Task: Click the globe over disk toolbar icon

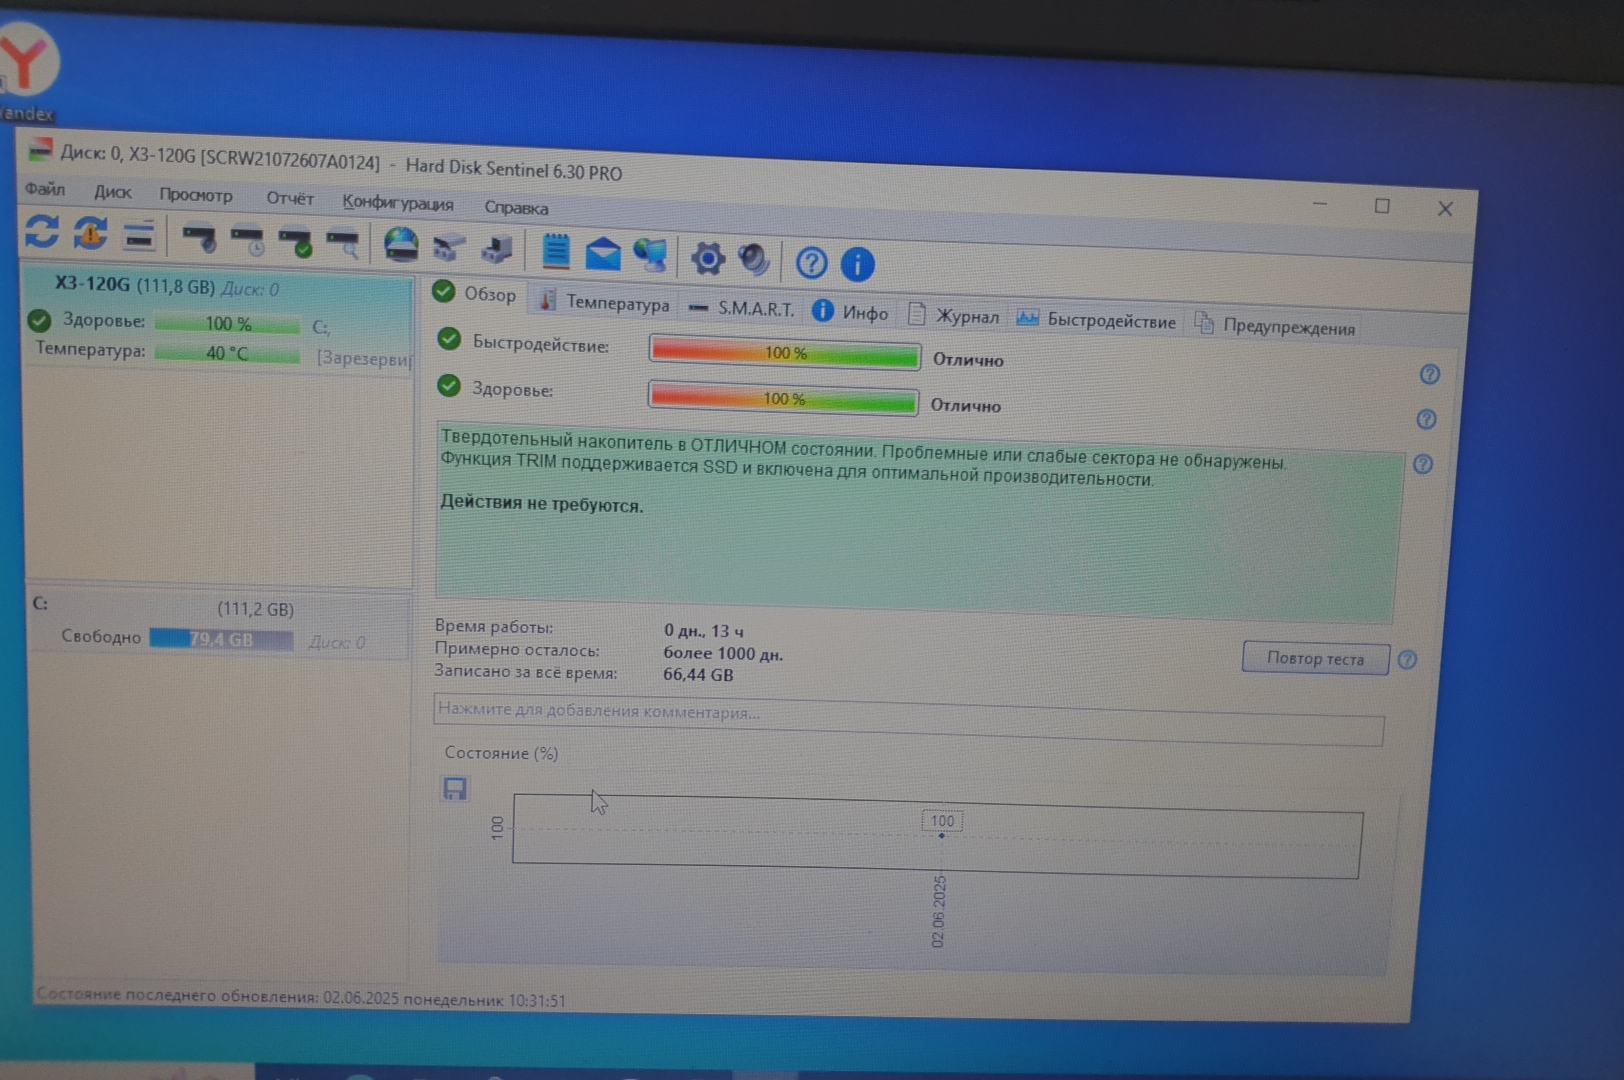Action: pos(401,245)
